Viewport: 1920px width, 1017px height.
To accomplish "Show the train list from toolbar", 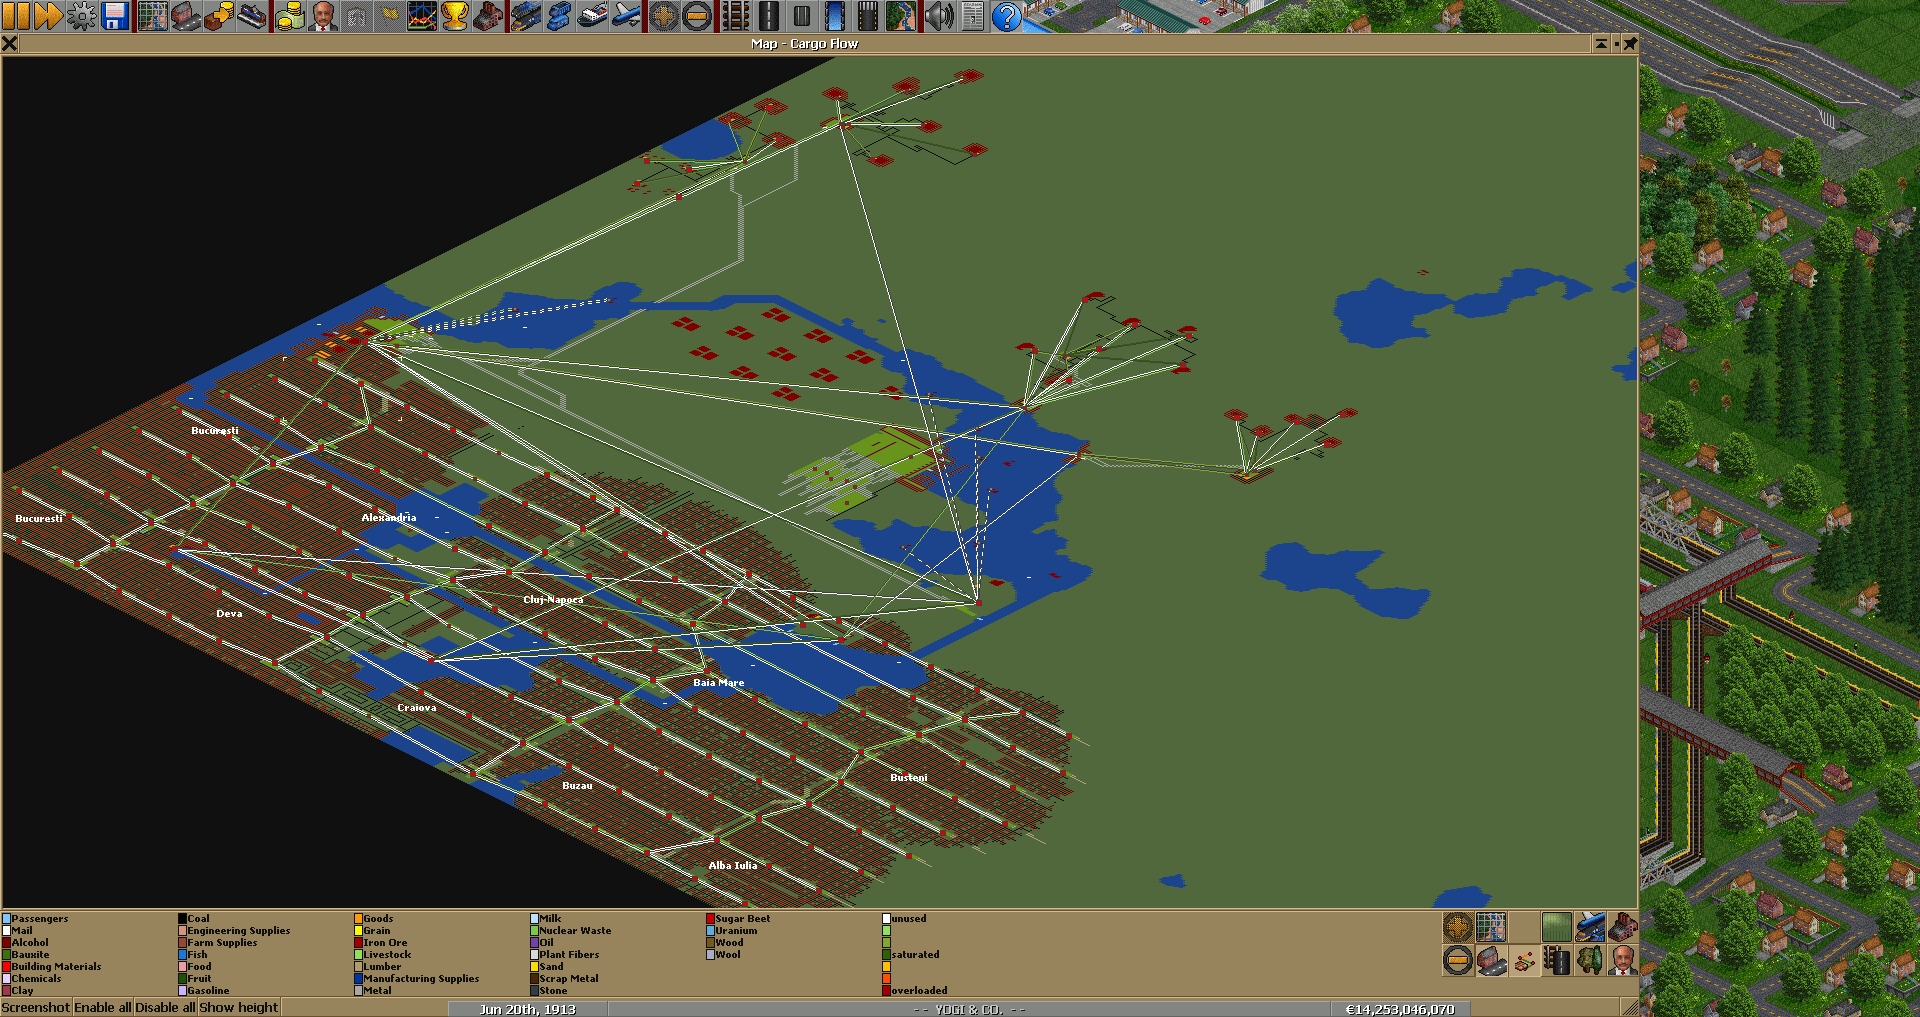I will (526, 16).
